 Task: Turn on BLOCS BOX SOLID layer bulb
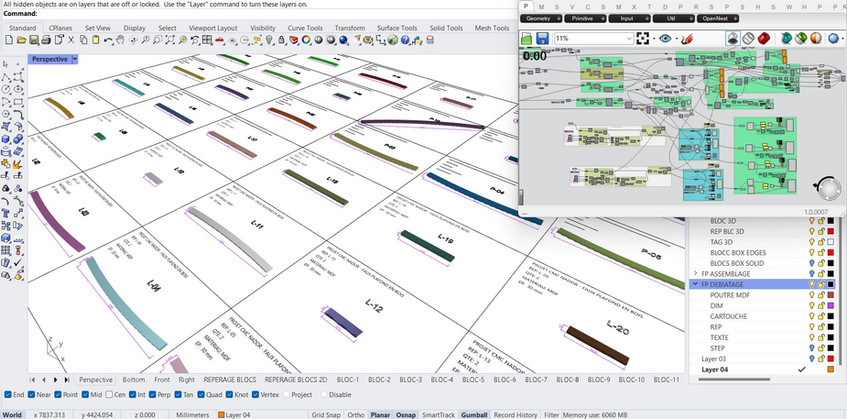pos(811,263)
